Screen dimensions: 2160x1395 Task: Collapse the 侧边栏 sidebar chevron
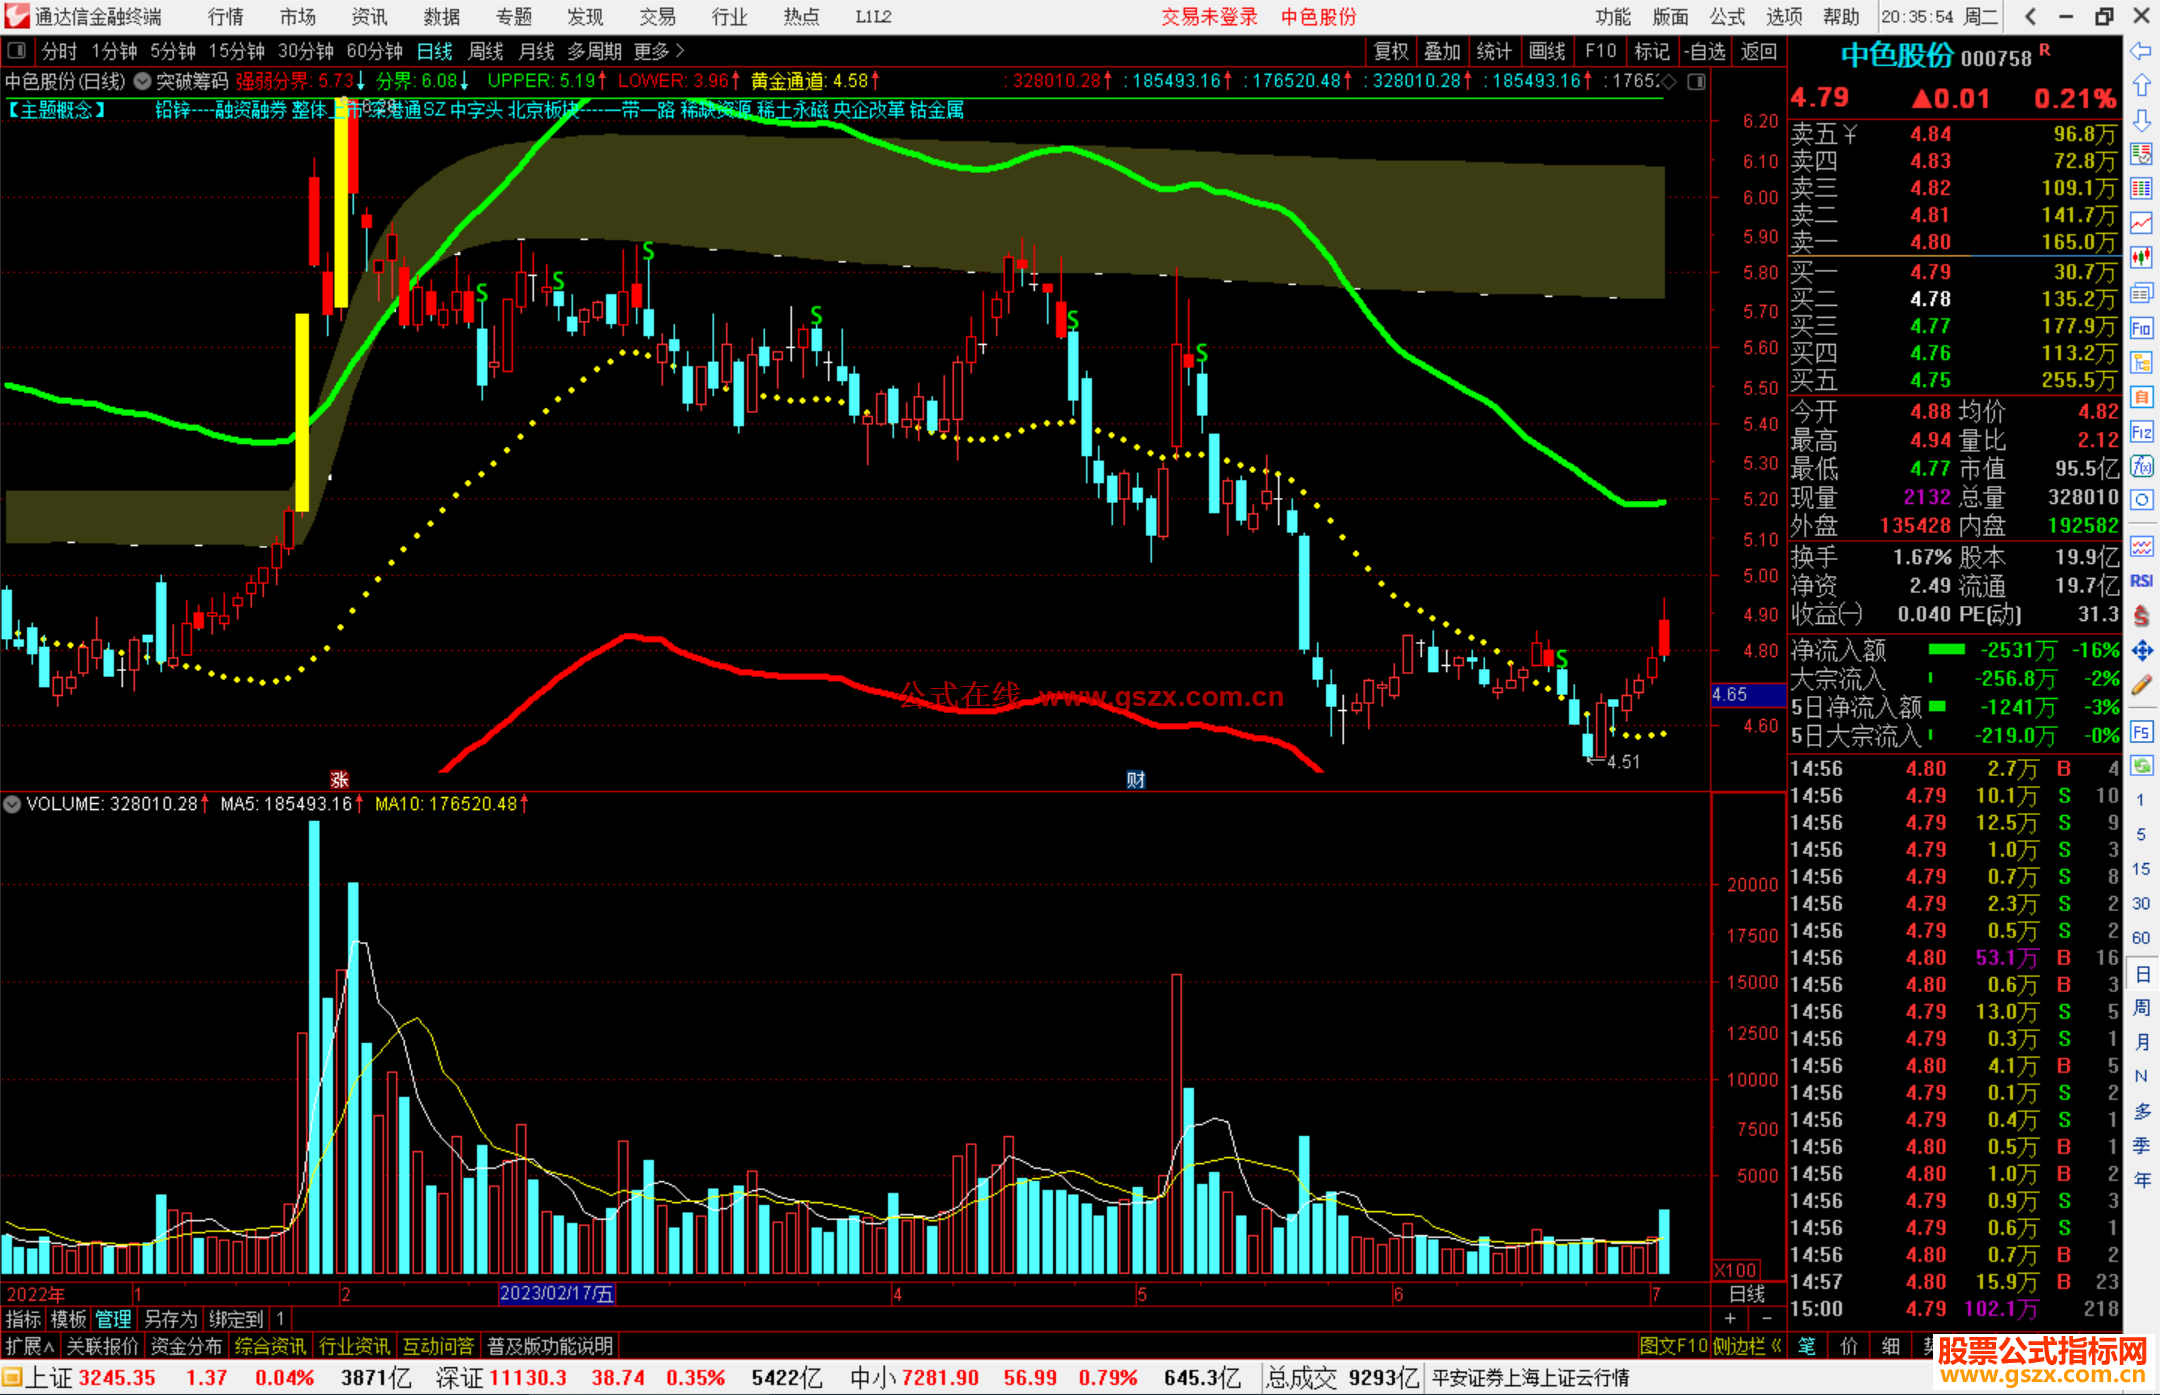(x=1776, y=1346)
